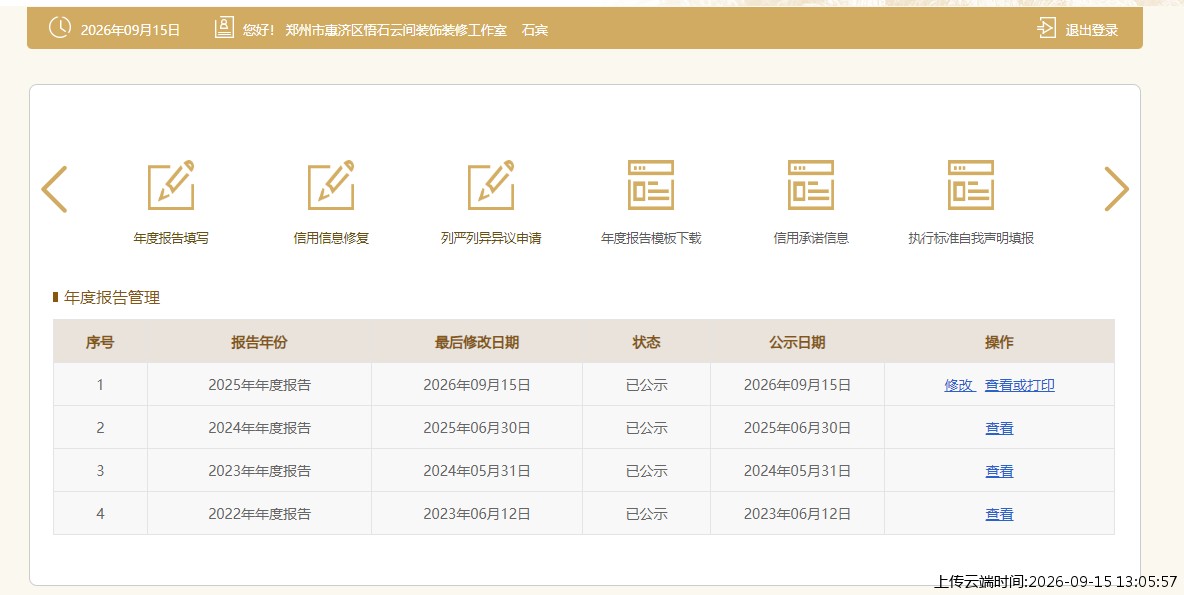Click the 最后修改日期 cell 2026年09月15日 in the table
Image resolution: width=1184 pixels, height=595 pixels.
476,385
